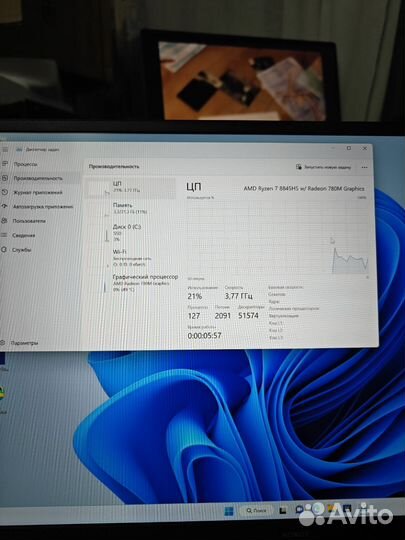This screenshot has width=405, height=540.
Task: Select the Журнал приложений navigation item
Action: click(x=38, y=192)
